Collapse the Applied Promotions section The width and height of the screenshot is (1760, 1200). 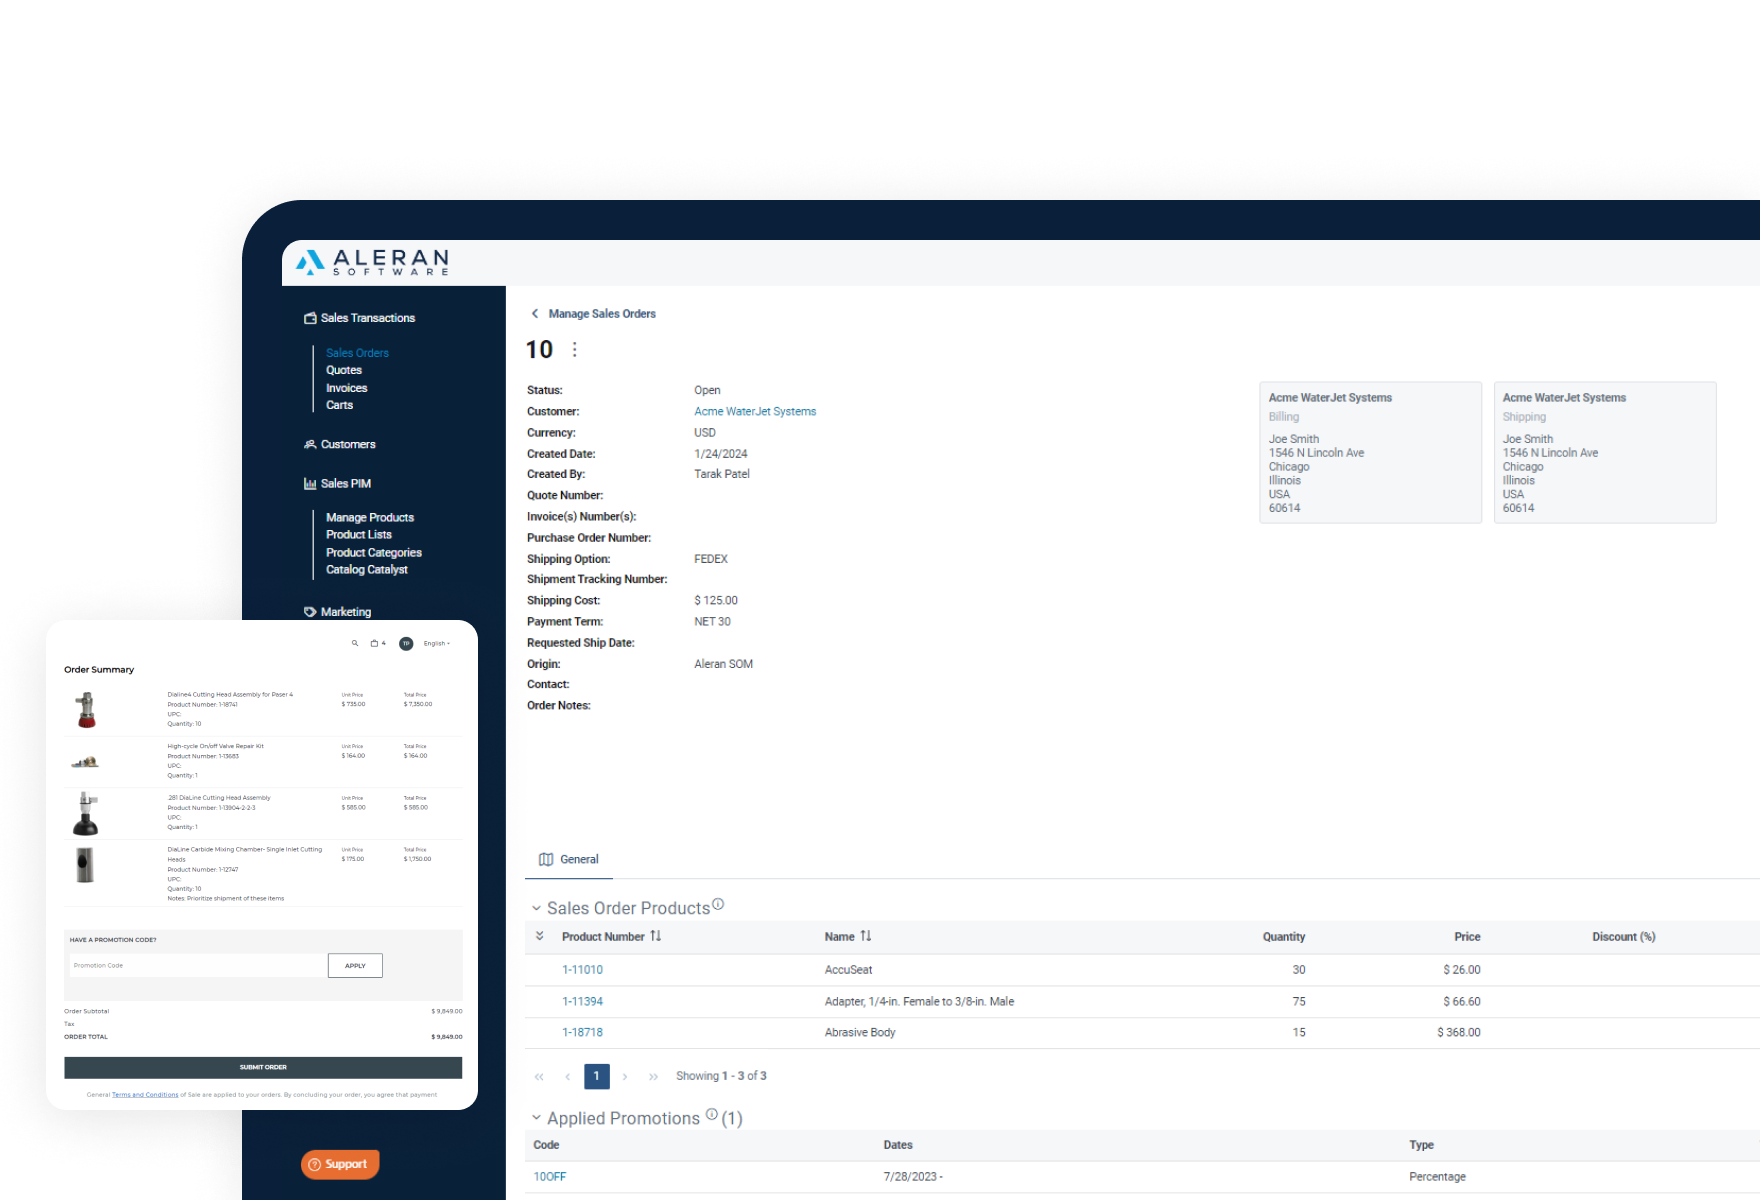(536, 1118)
